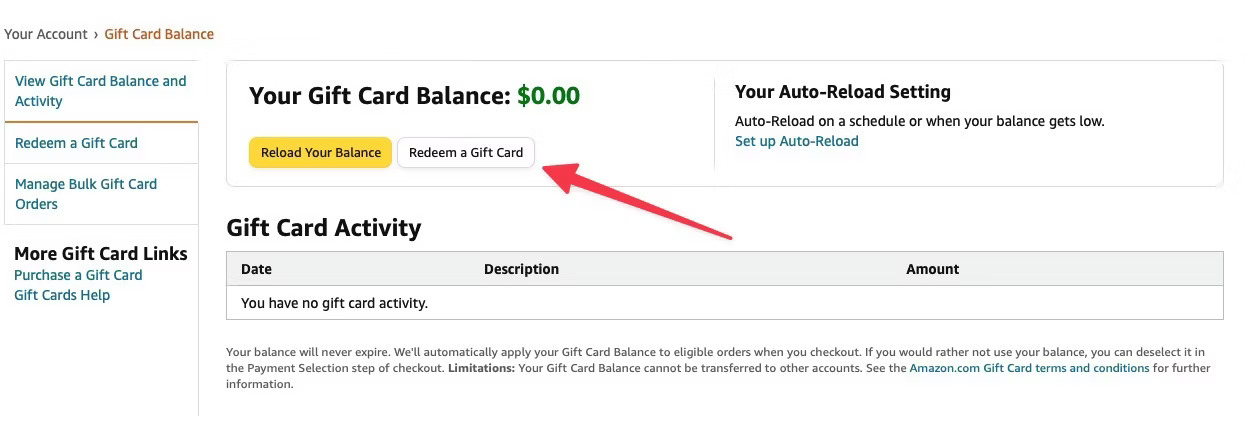
Task: Click the Amount column header
Action: point(932,269)
